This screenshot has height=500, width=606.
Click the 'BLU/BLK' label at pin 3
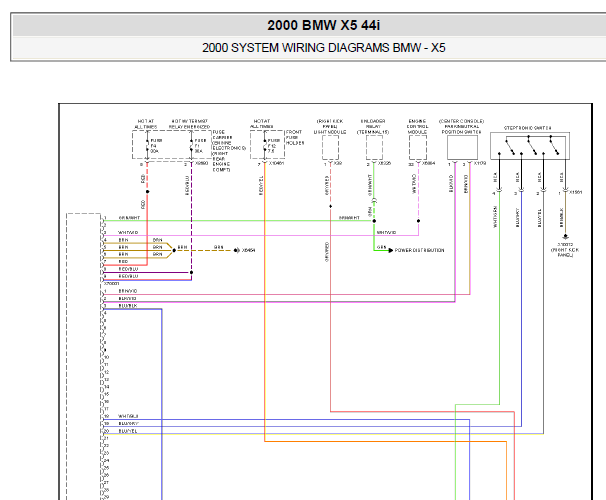point(128,306)
